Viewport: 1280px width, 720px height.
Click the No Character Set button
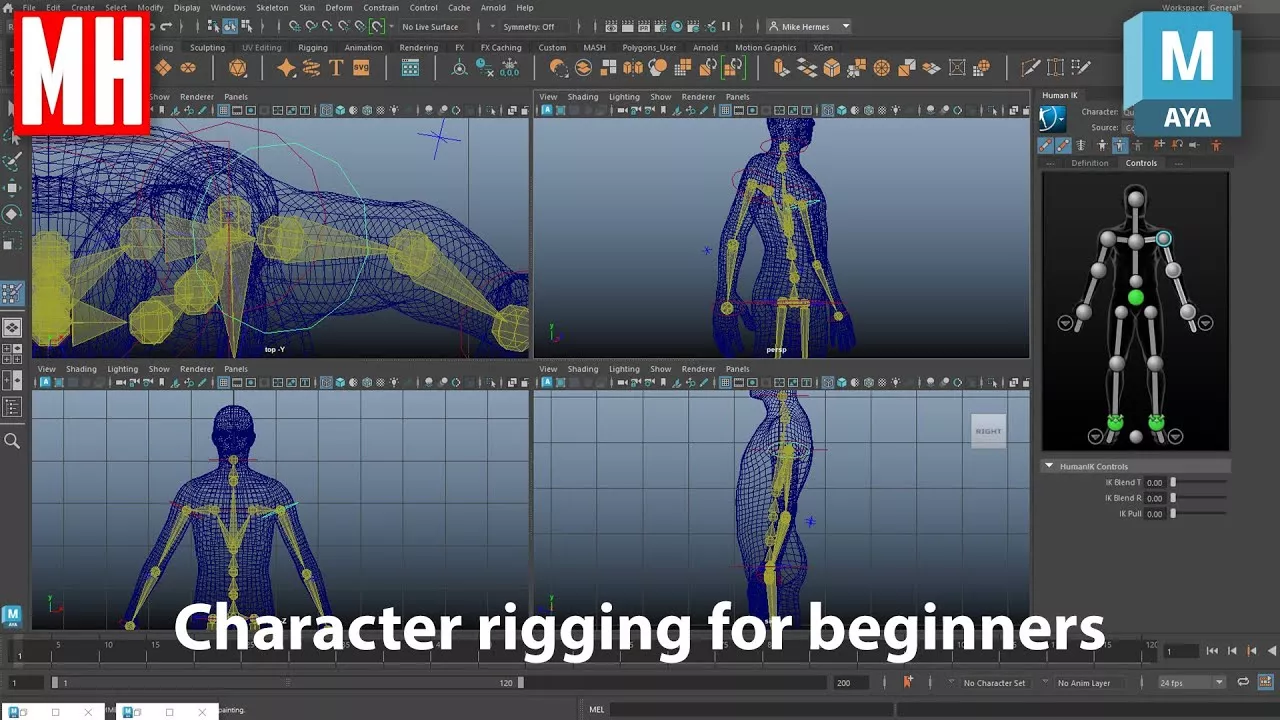994,683
